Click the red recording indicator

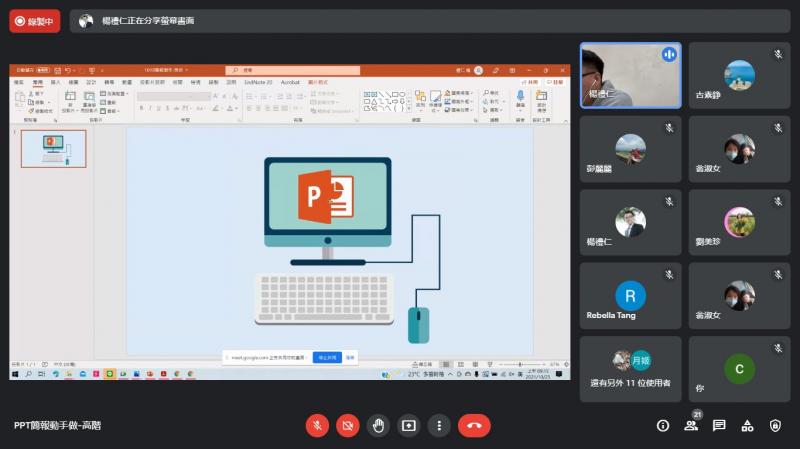[x=35, y=20]
